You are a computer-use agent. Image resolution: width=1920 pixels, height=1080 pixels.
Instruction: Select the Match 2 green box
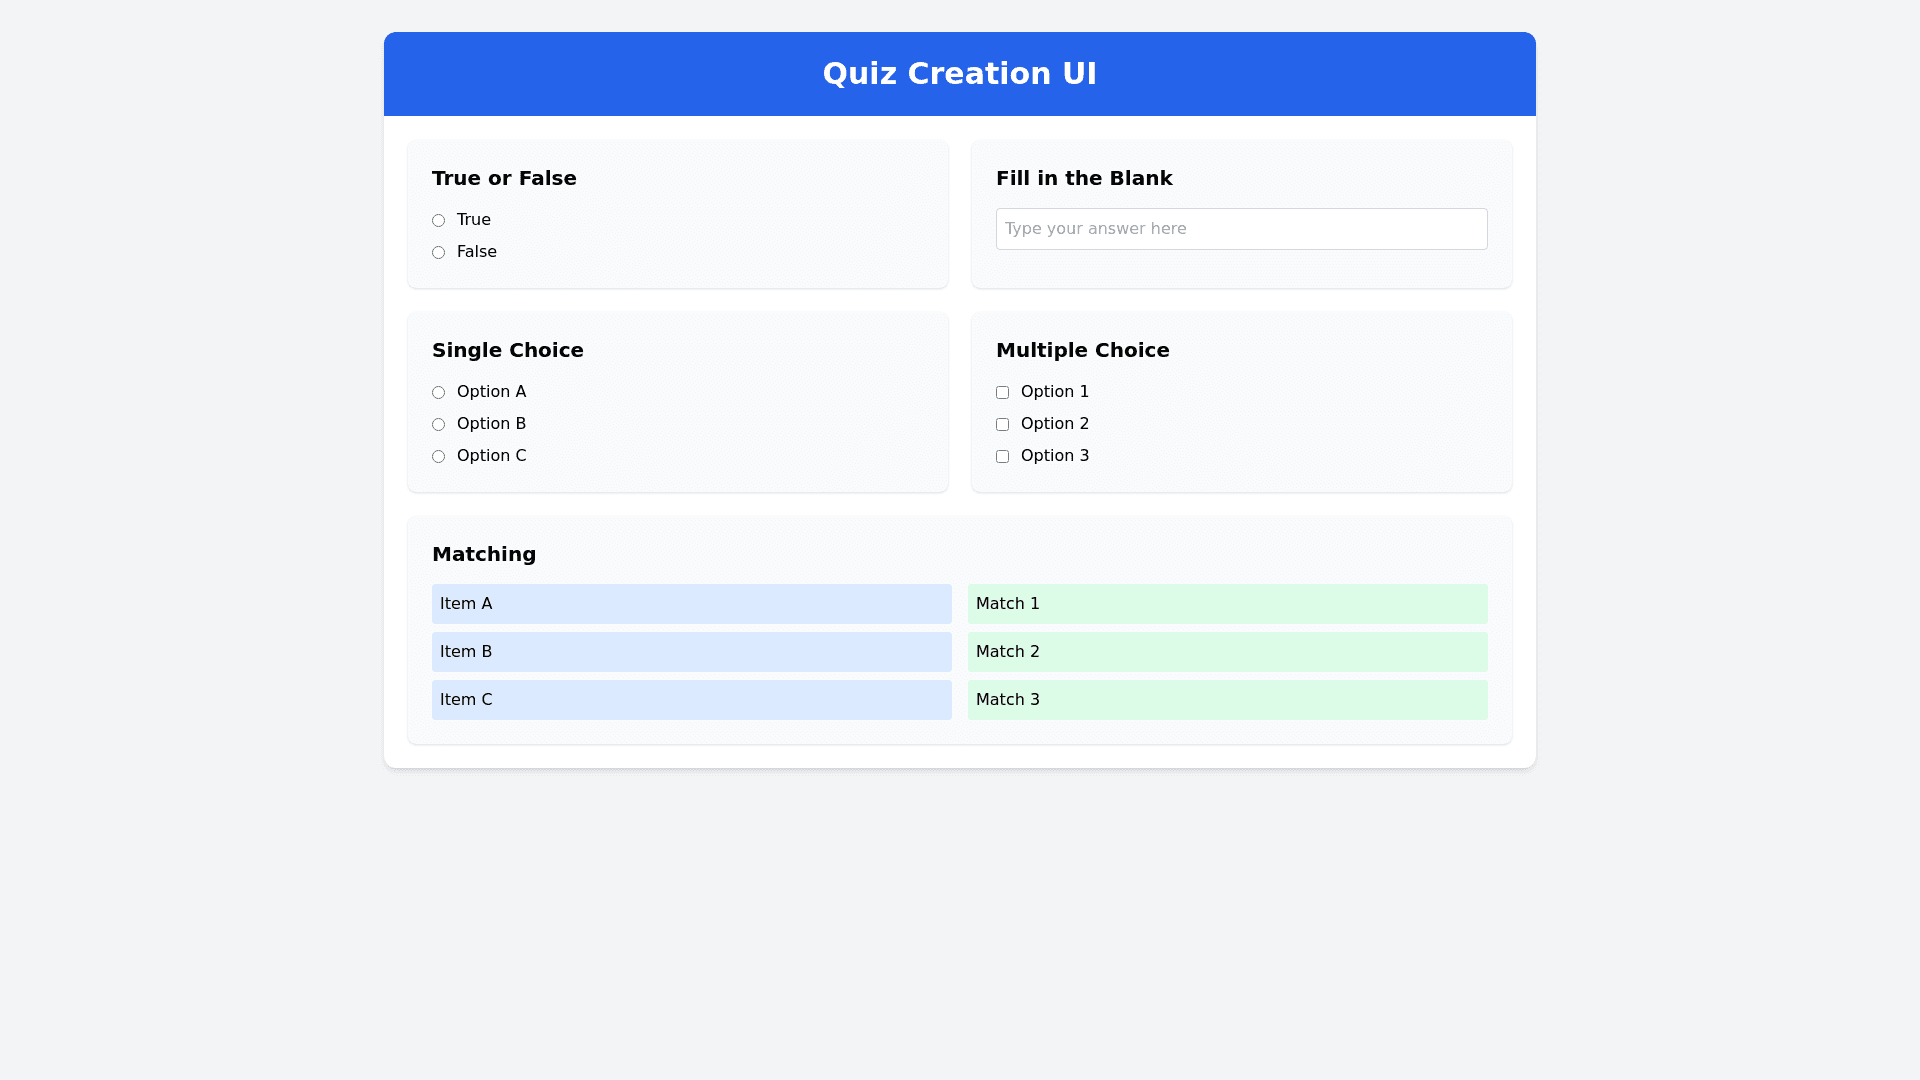pyautogui.click(x=1227, y=652)
